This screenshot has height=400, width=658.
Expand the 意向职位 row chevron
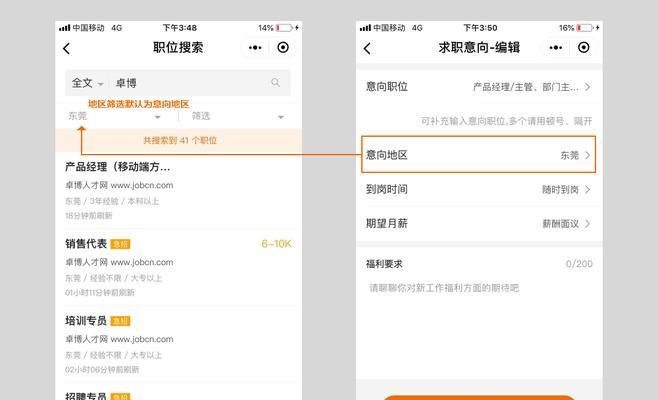pos(588,87)
